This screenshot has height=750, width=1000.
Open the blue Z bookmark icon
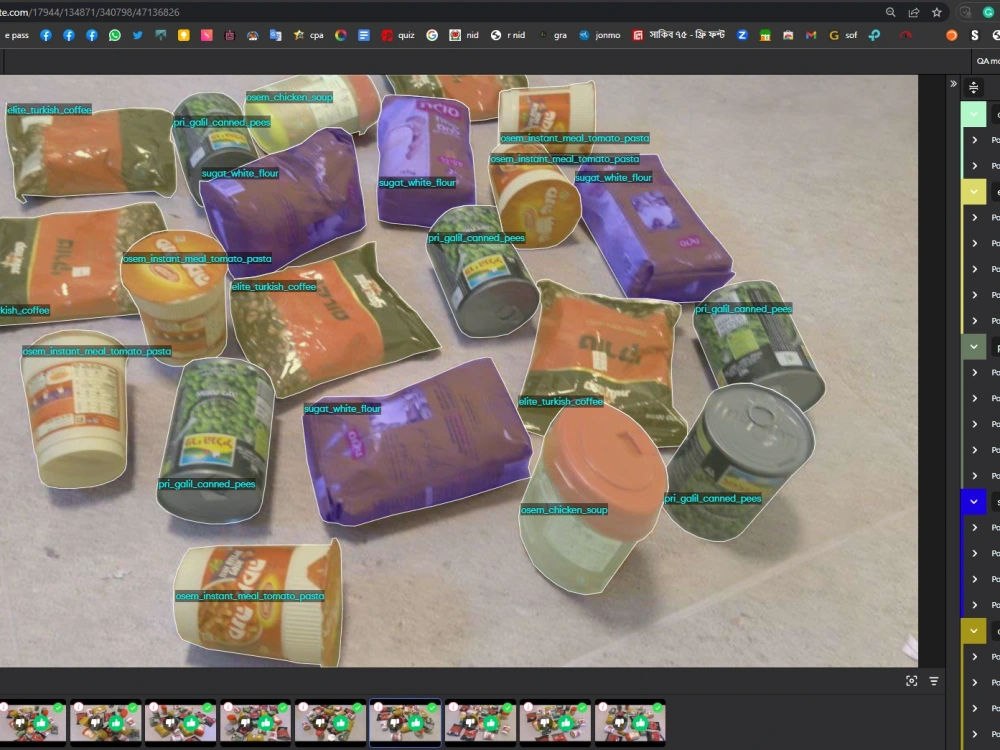tap(742, 35)
